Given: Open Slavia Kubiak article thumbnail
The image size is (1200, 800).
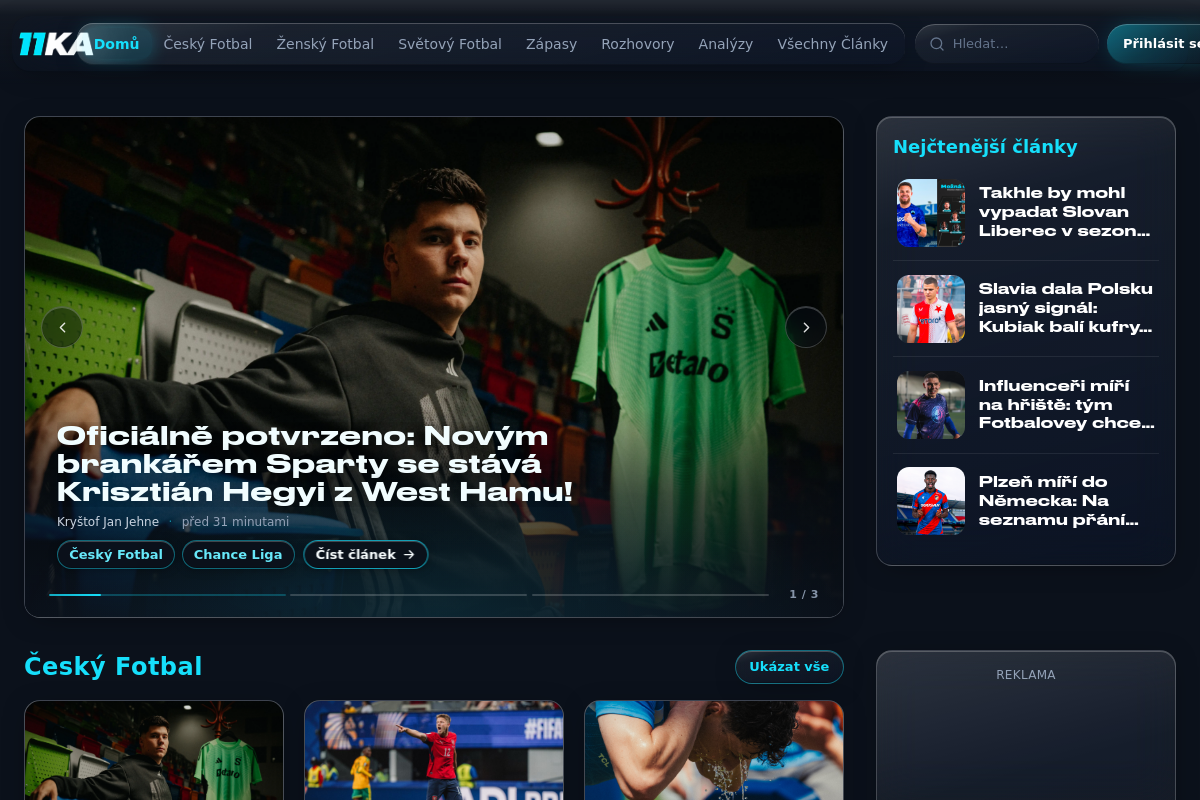Looking at the screenshot, I should point(931,309).
